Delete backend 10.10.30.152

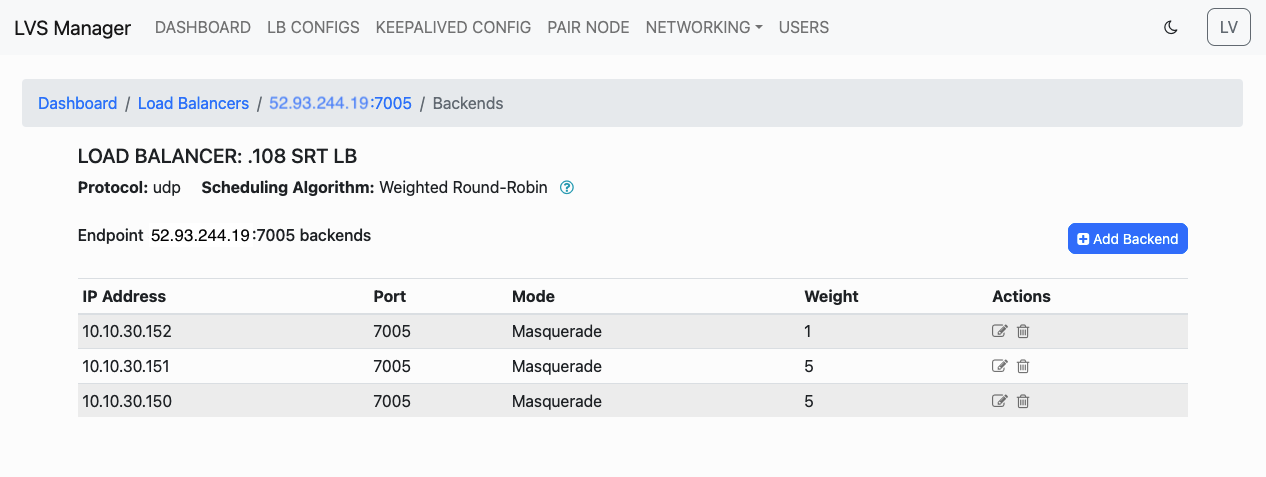(1023, 332)
